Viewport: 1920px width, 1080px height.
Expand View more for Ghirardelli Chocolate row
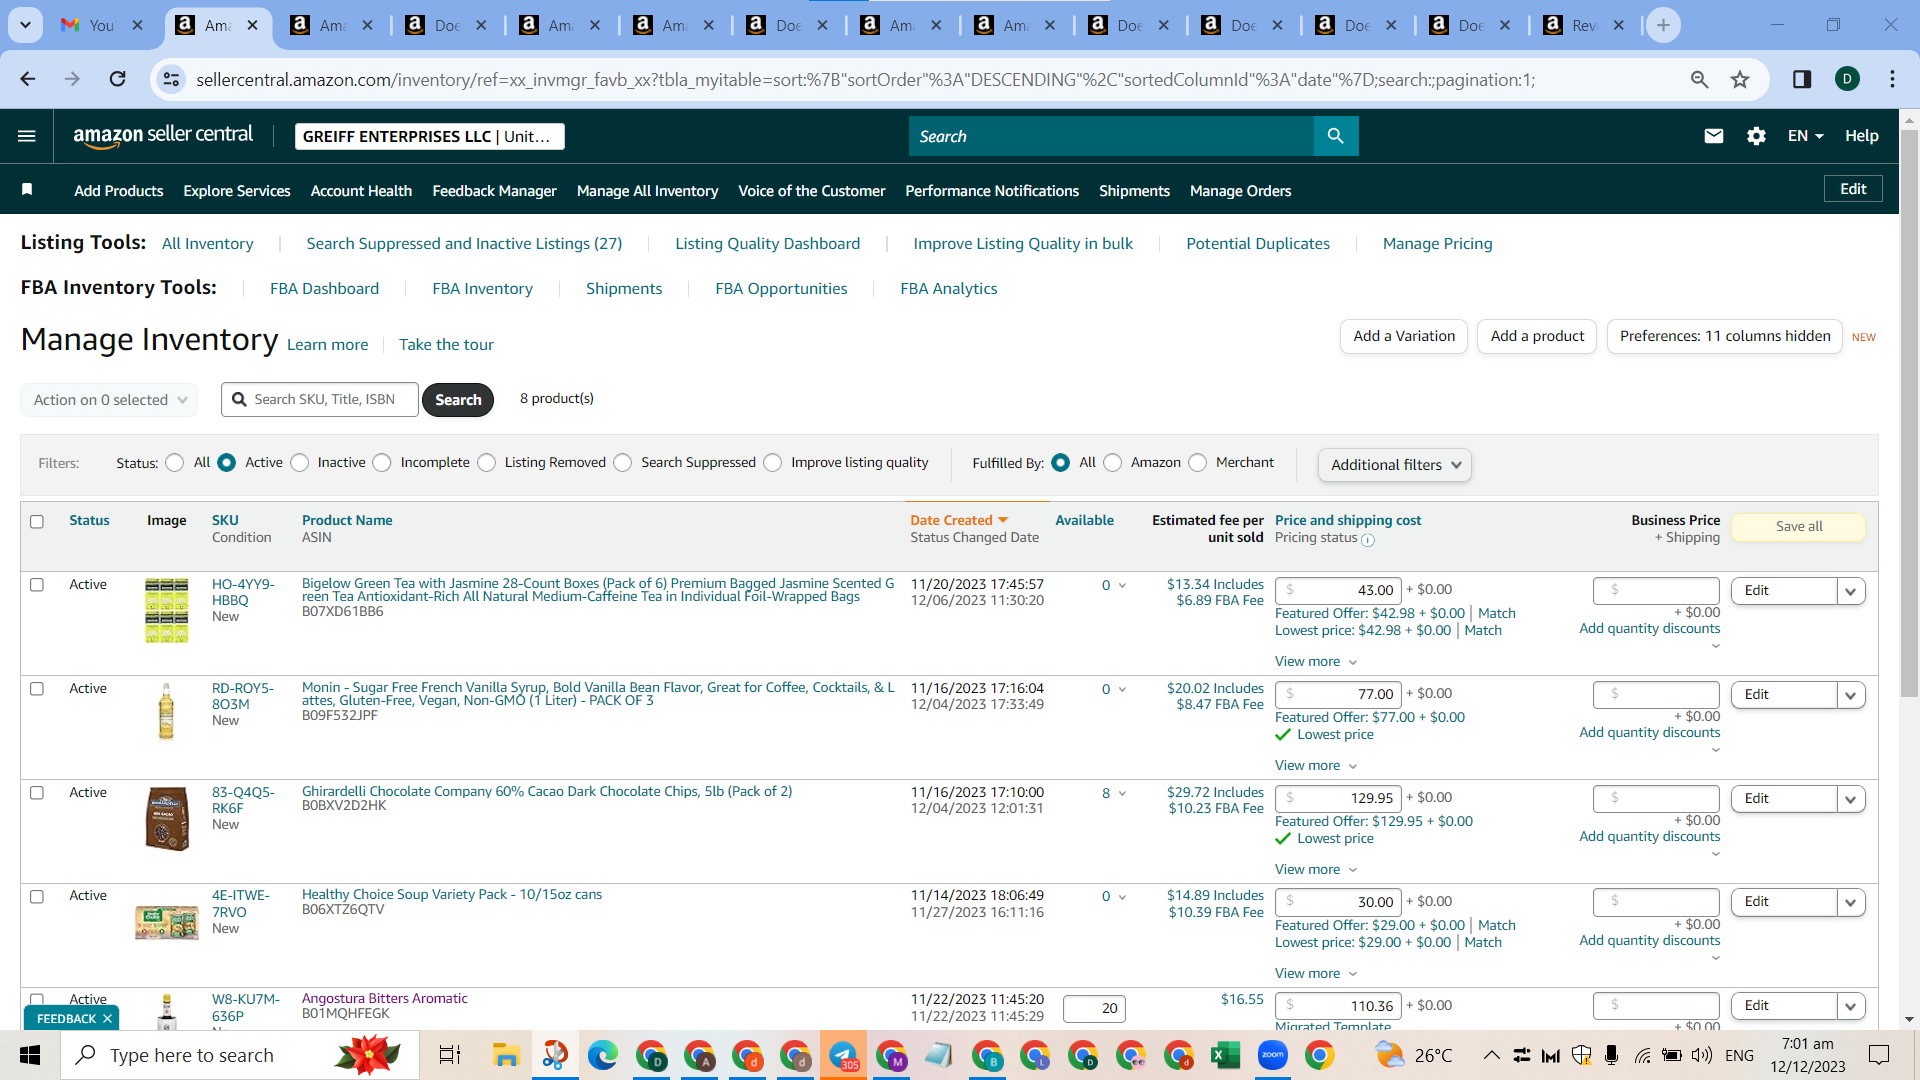coord(1316,870)
